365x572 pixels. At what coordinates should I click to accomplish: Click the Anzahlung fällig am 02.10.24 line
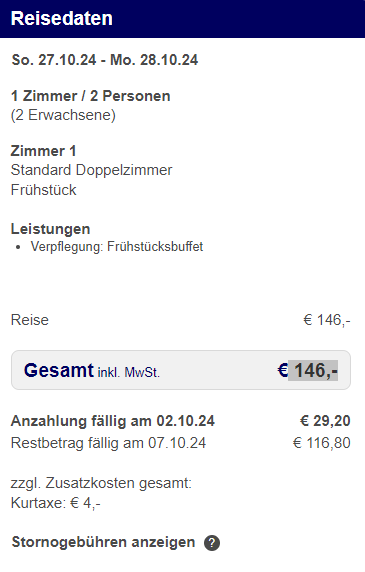pos(113,421)
